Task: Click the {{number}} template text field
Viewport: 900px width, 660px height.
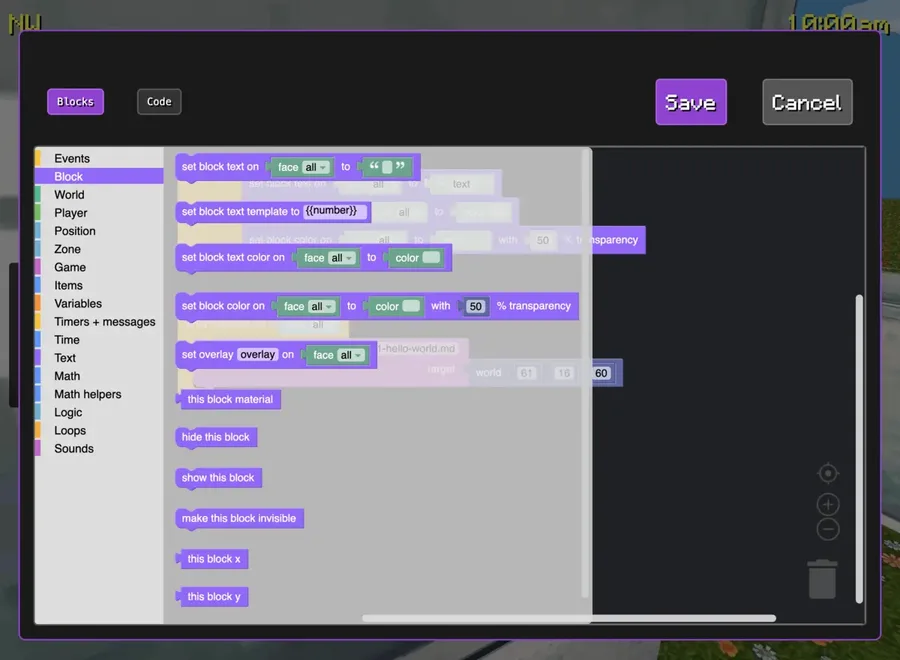Action: (x=334, y=211)
